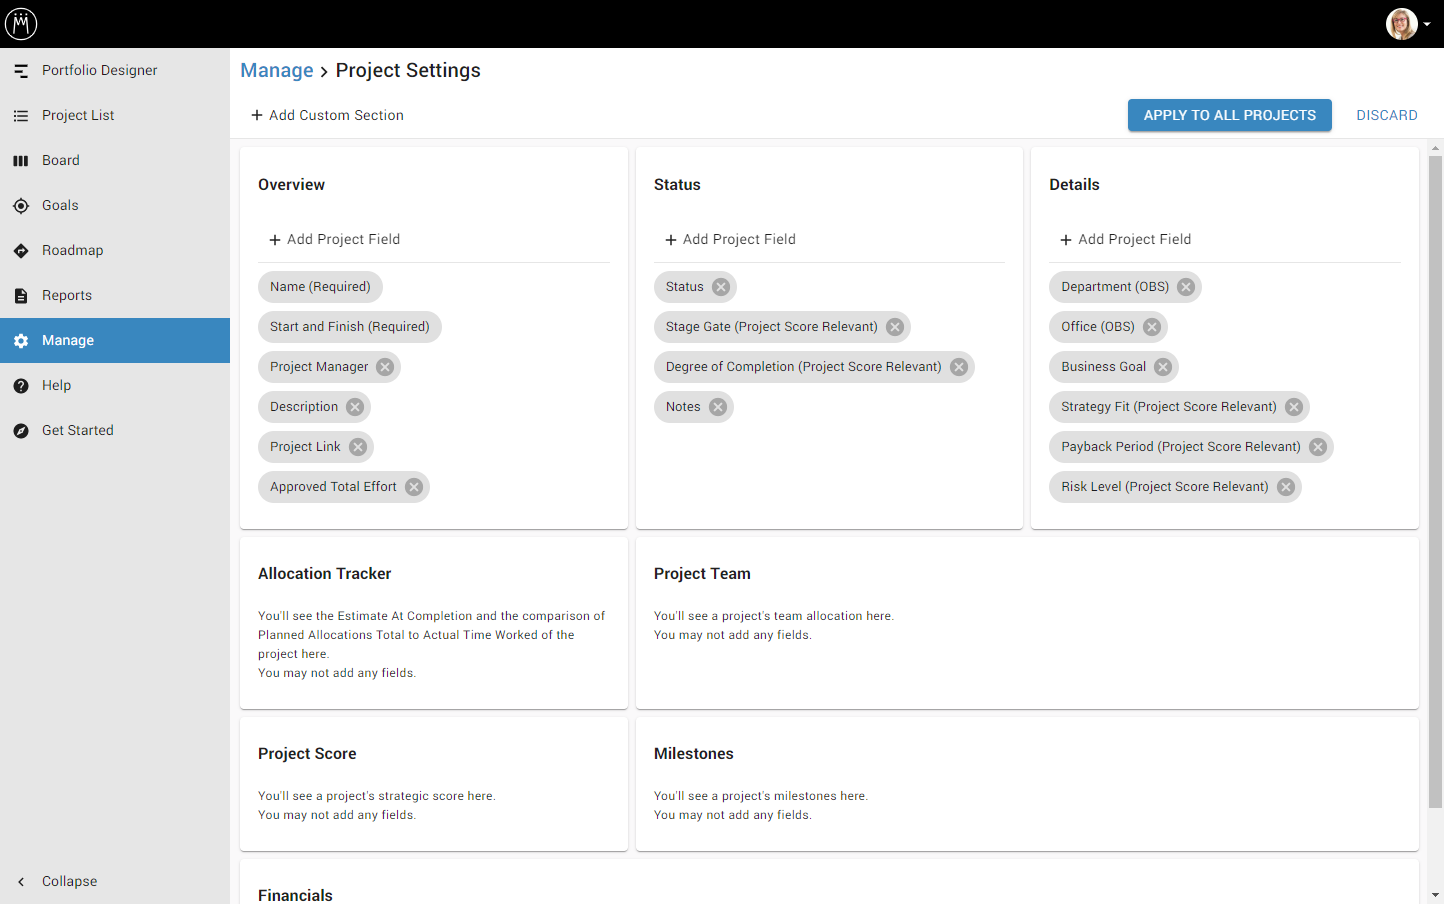Remove the Business Goal chip
The image size is (1444, 904).
(1163, 367)
